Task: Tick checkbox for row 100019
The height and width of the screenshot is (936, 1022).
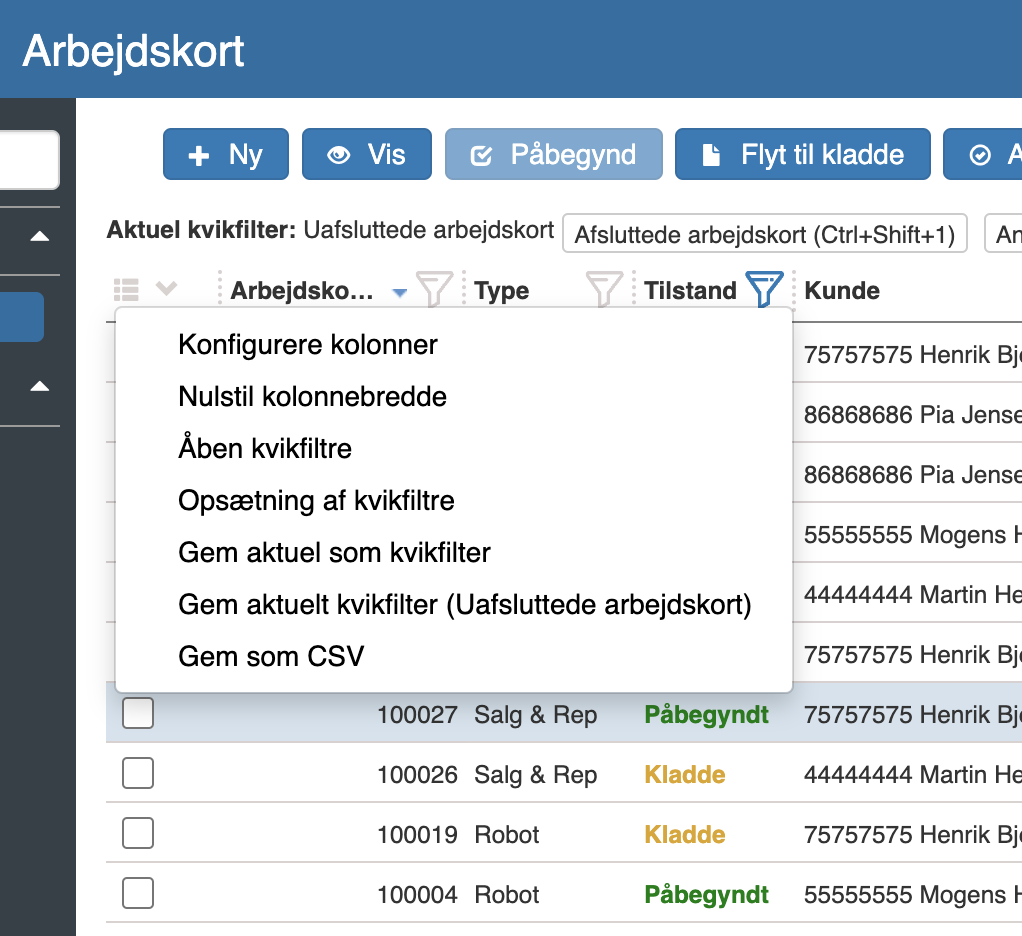Action: point(138,833)
